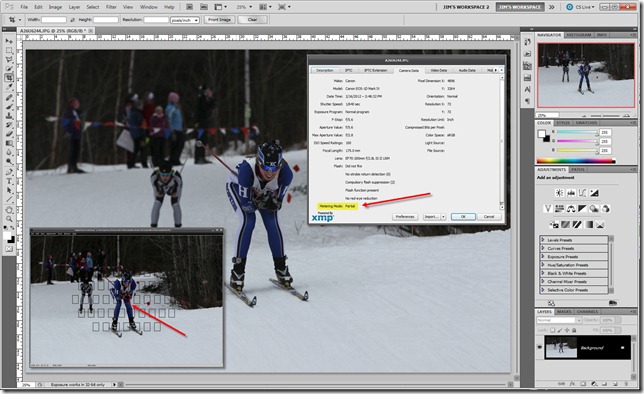Switch foreground and background colors
Image resolution: width=644 pixels, height=394 pixels.
pos(13,227)
